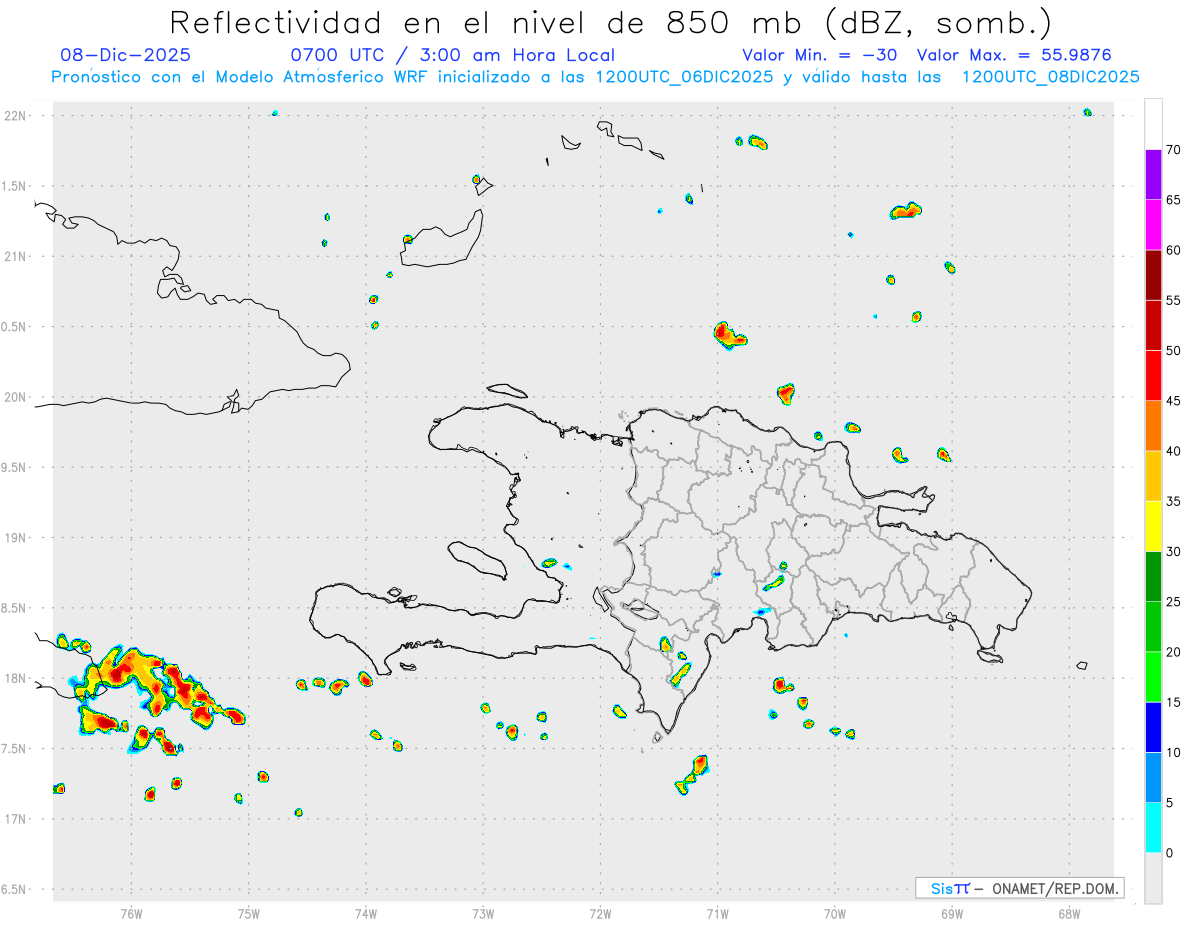Click the bright red 45-50 dBZ color band
This screenshot has width=1200, height=927.
coord(1153,376)
